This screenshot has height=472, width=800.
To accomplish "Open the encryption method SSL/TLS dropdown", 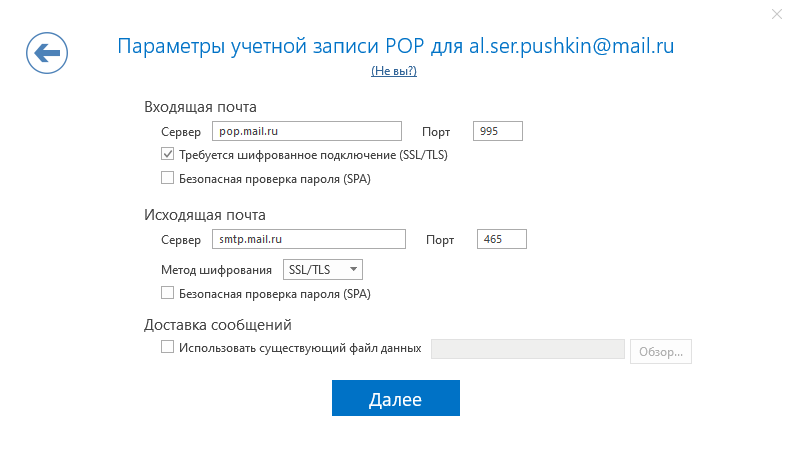I will [323, 269].
